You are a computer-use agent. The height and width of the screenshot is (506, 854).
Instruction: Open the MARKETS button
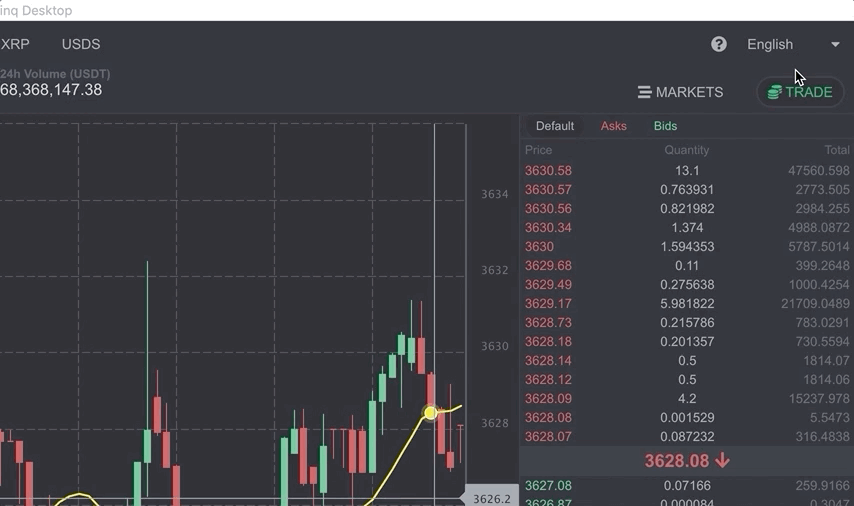click(x=681, y=92)
